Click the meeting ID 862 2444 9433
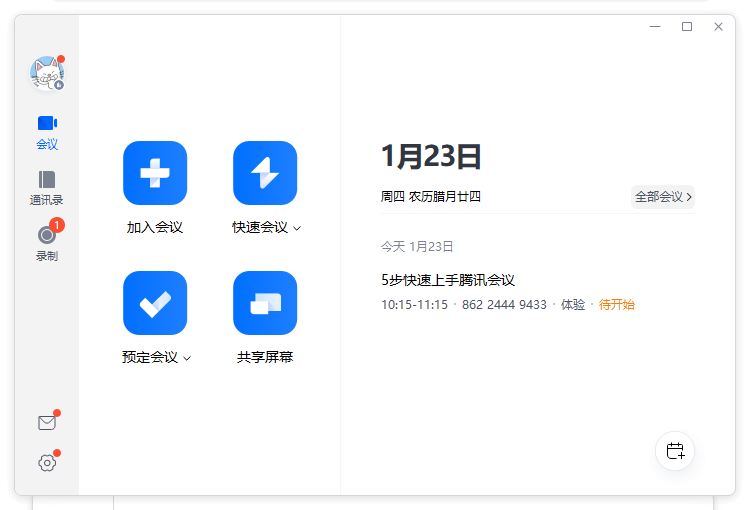 [x=504, y=305]
